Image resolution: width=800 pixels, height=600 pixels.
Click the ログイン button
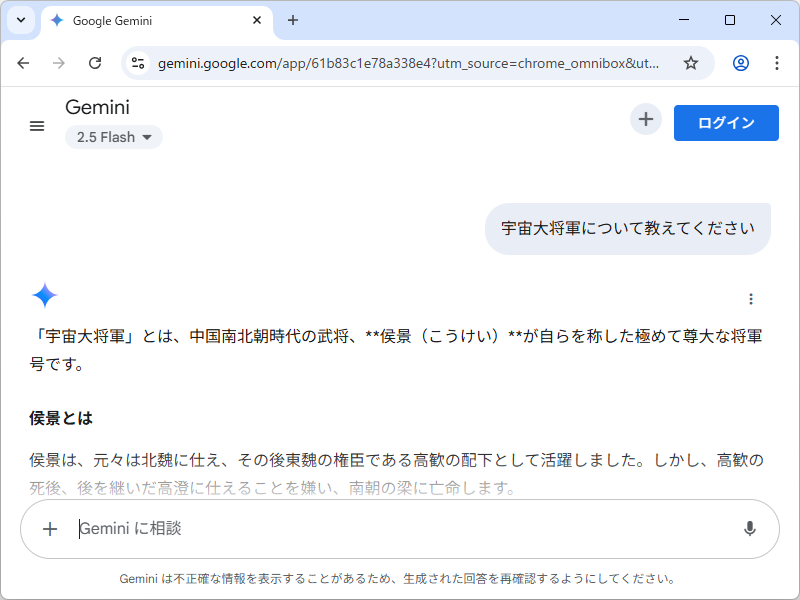[727, 123]
